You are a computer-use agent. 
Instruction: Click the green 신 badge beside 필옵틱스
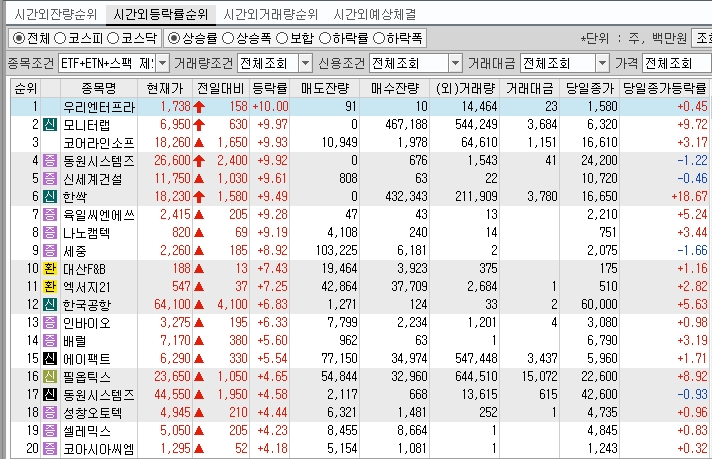pyautogui.click(x=50, y=376)
